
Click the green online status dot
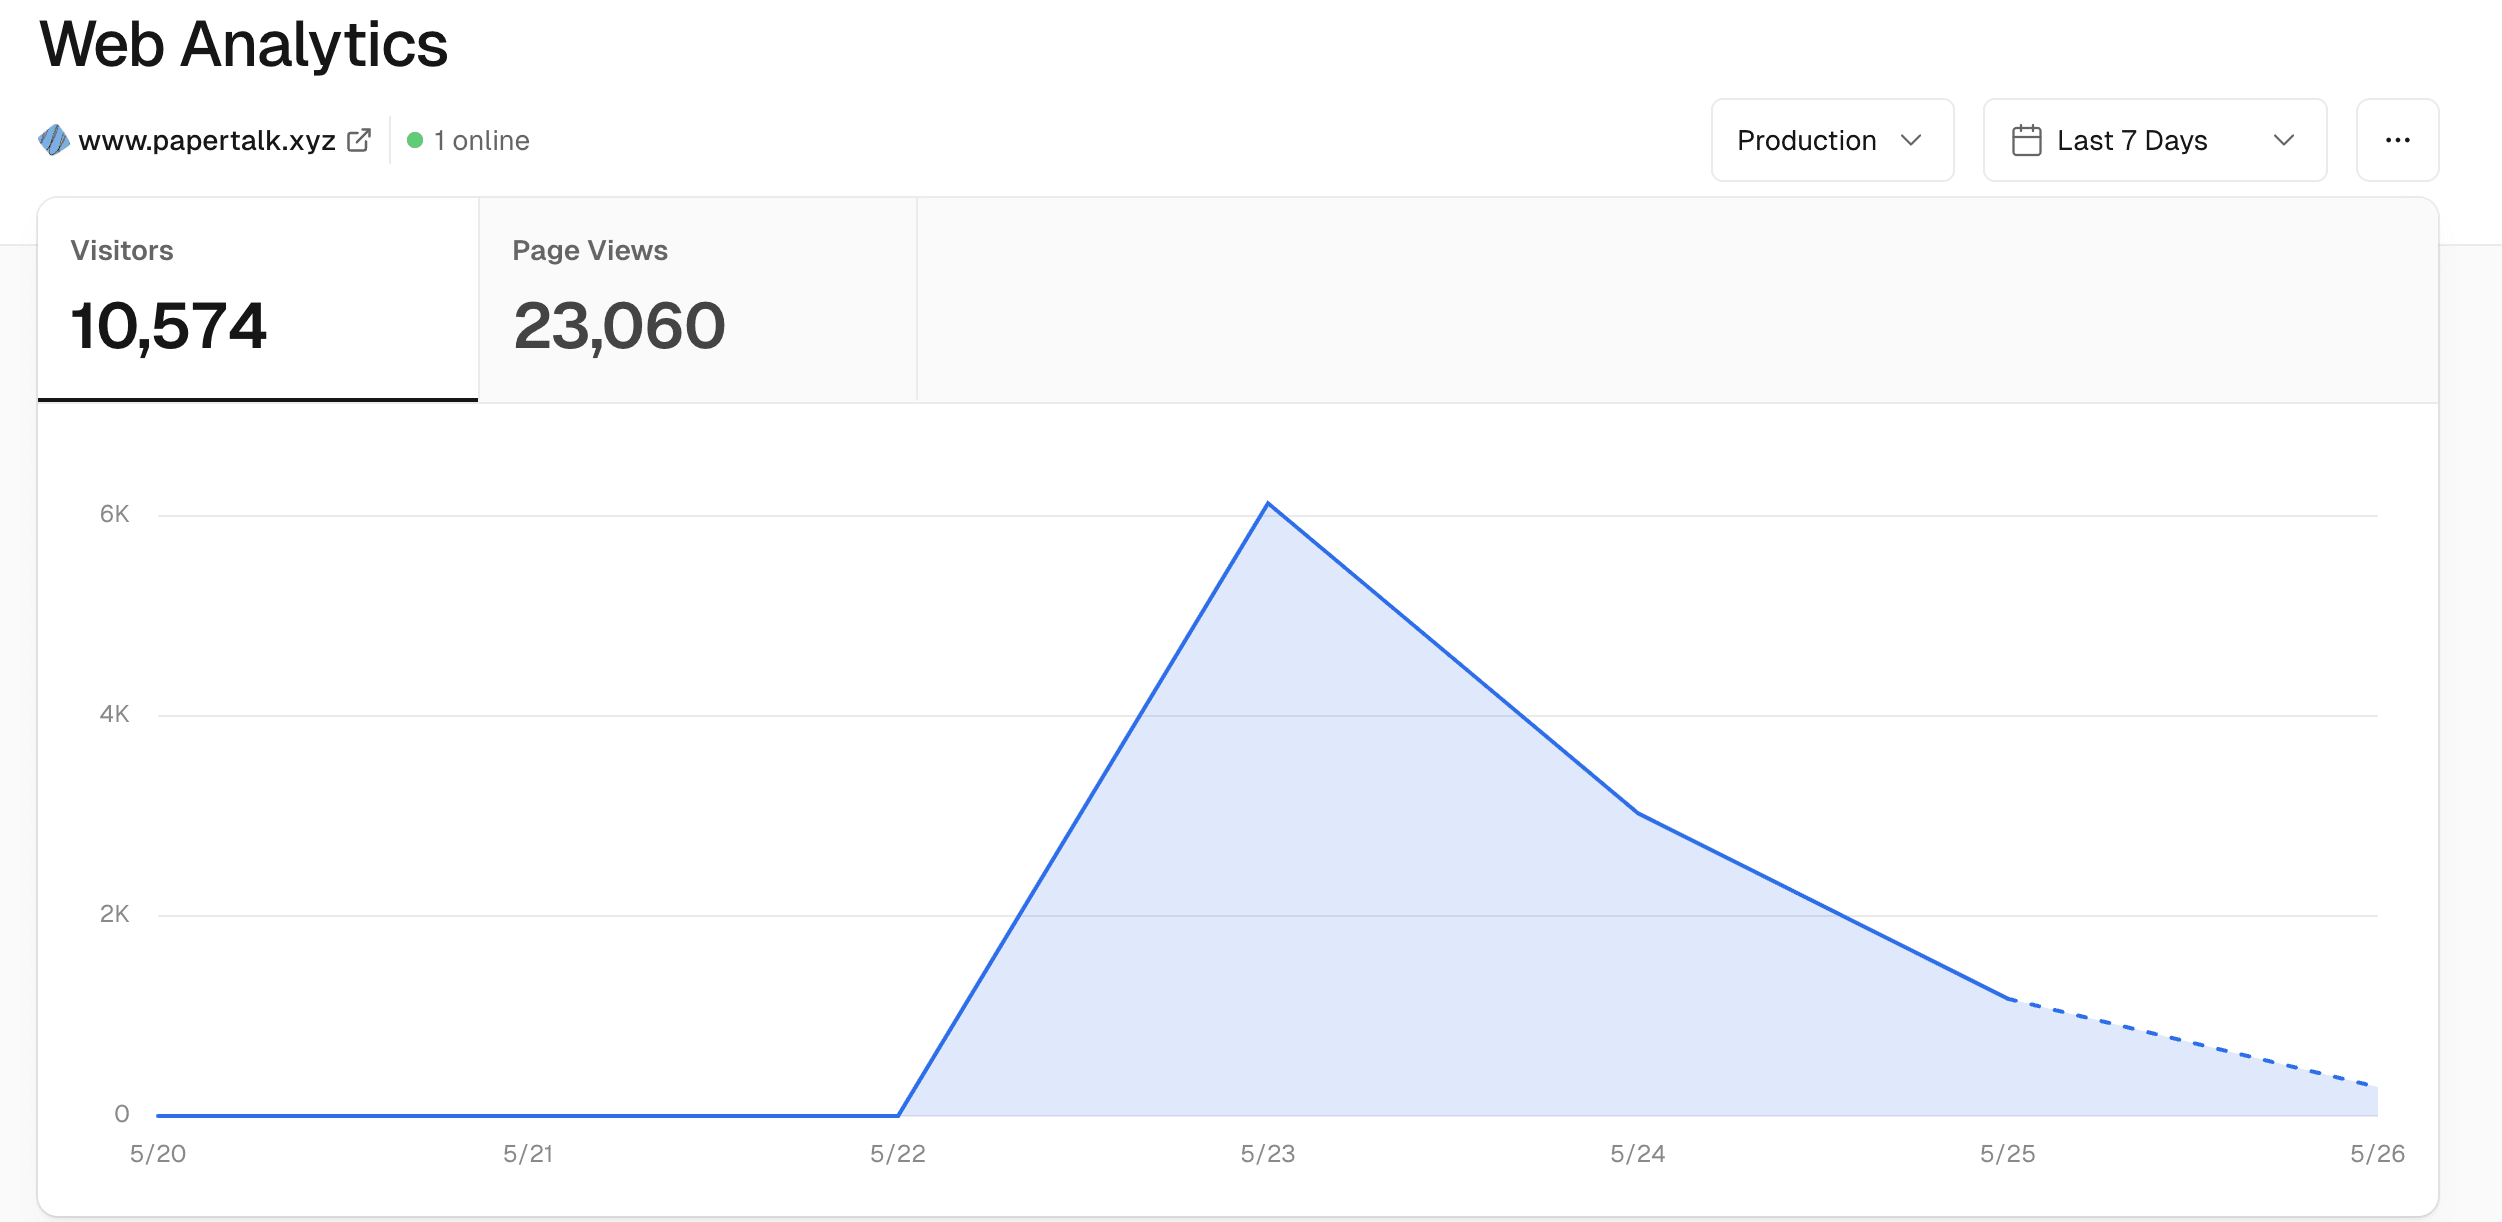[415, 140]
